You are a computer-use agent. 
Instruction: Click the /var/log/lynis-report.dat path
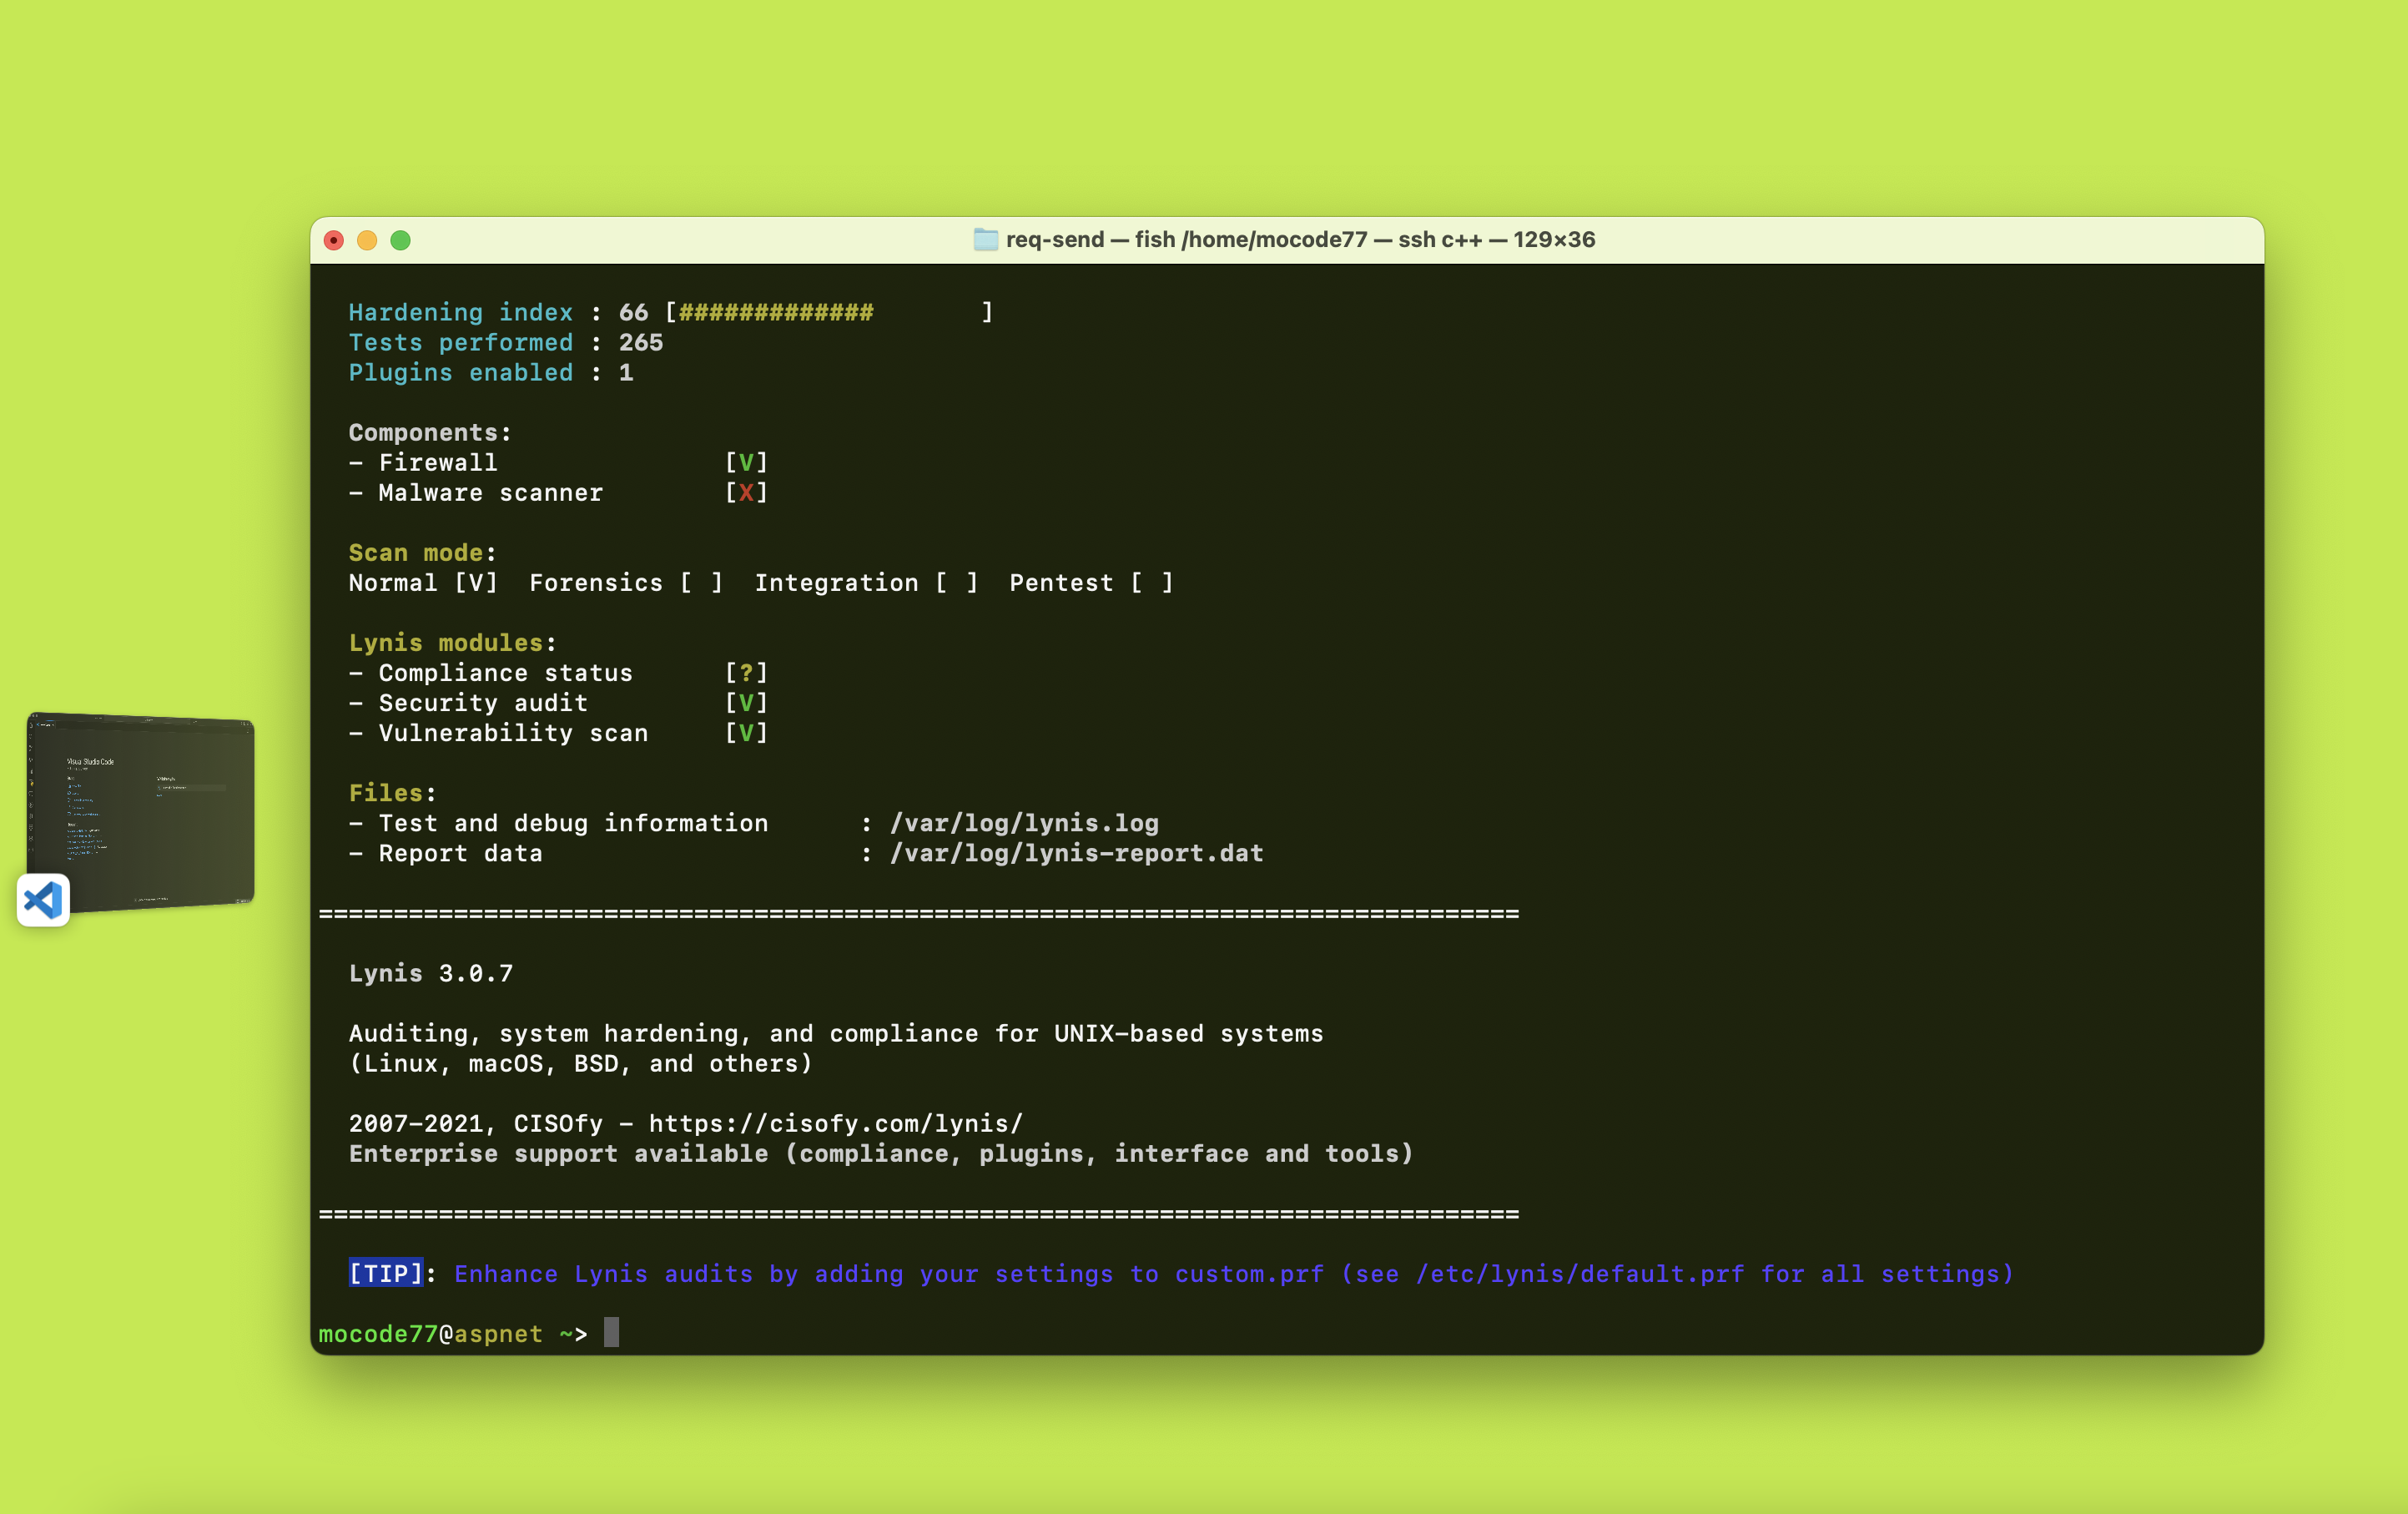1076,853
